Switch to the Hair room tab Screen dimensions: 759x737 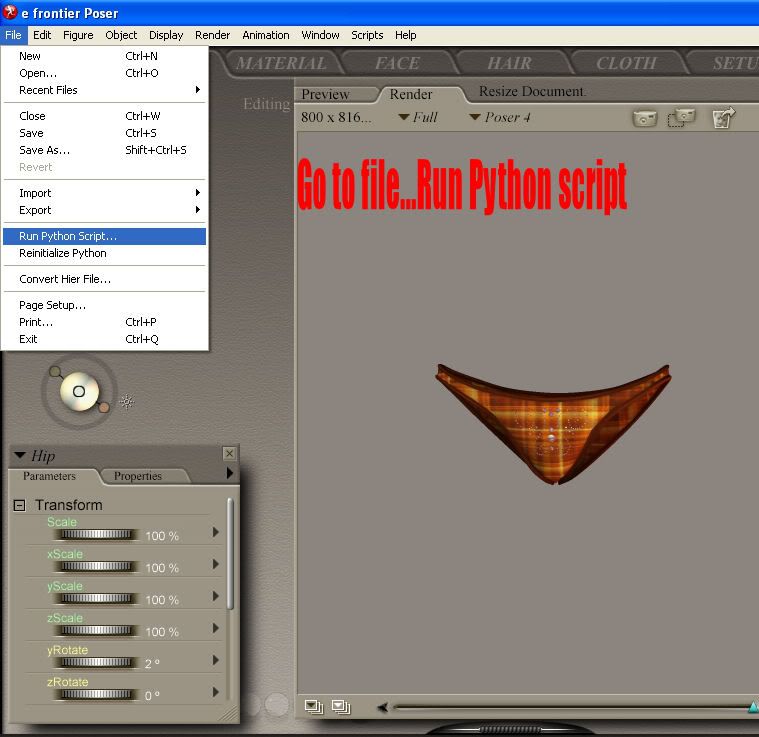tap(509, 63)
